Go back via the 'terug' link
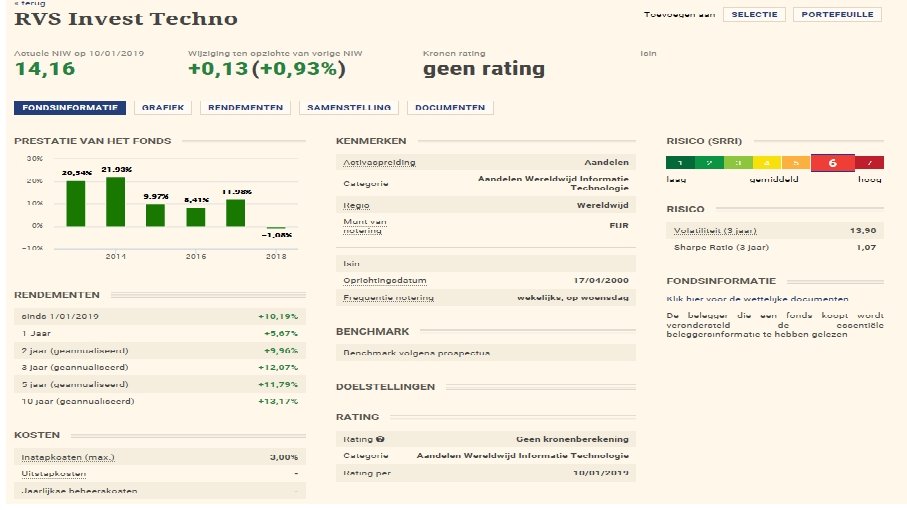Viewport: 907px width, 510px height. 30,3
